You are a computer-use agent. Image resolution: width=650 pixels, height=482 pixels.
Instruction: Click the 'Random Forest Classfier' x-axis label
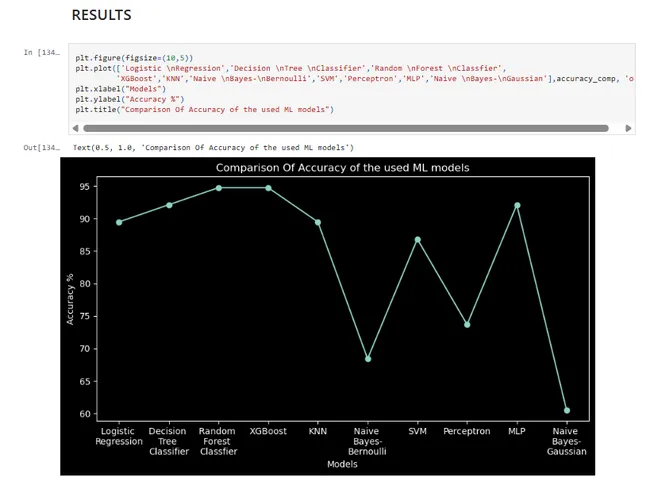click(x=218, y=441)
